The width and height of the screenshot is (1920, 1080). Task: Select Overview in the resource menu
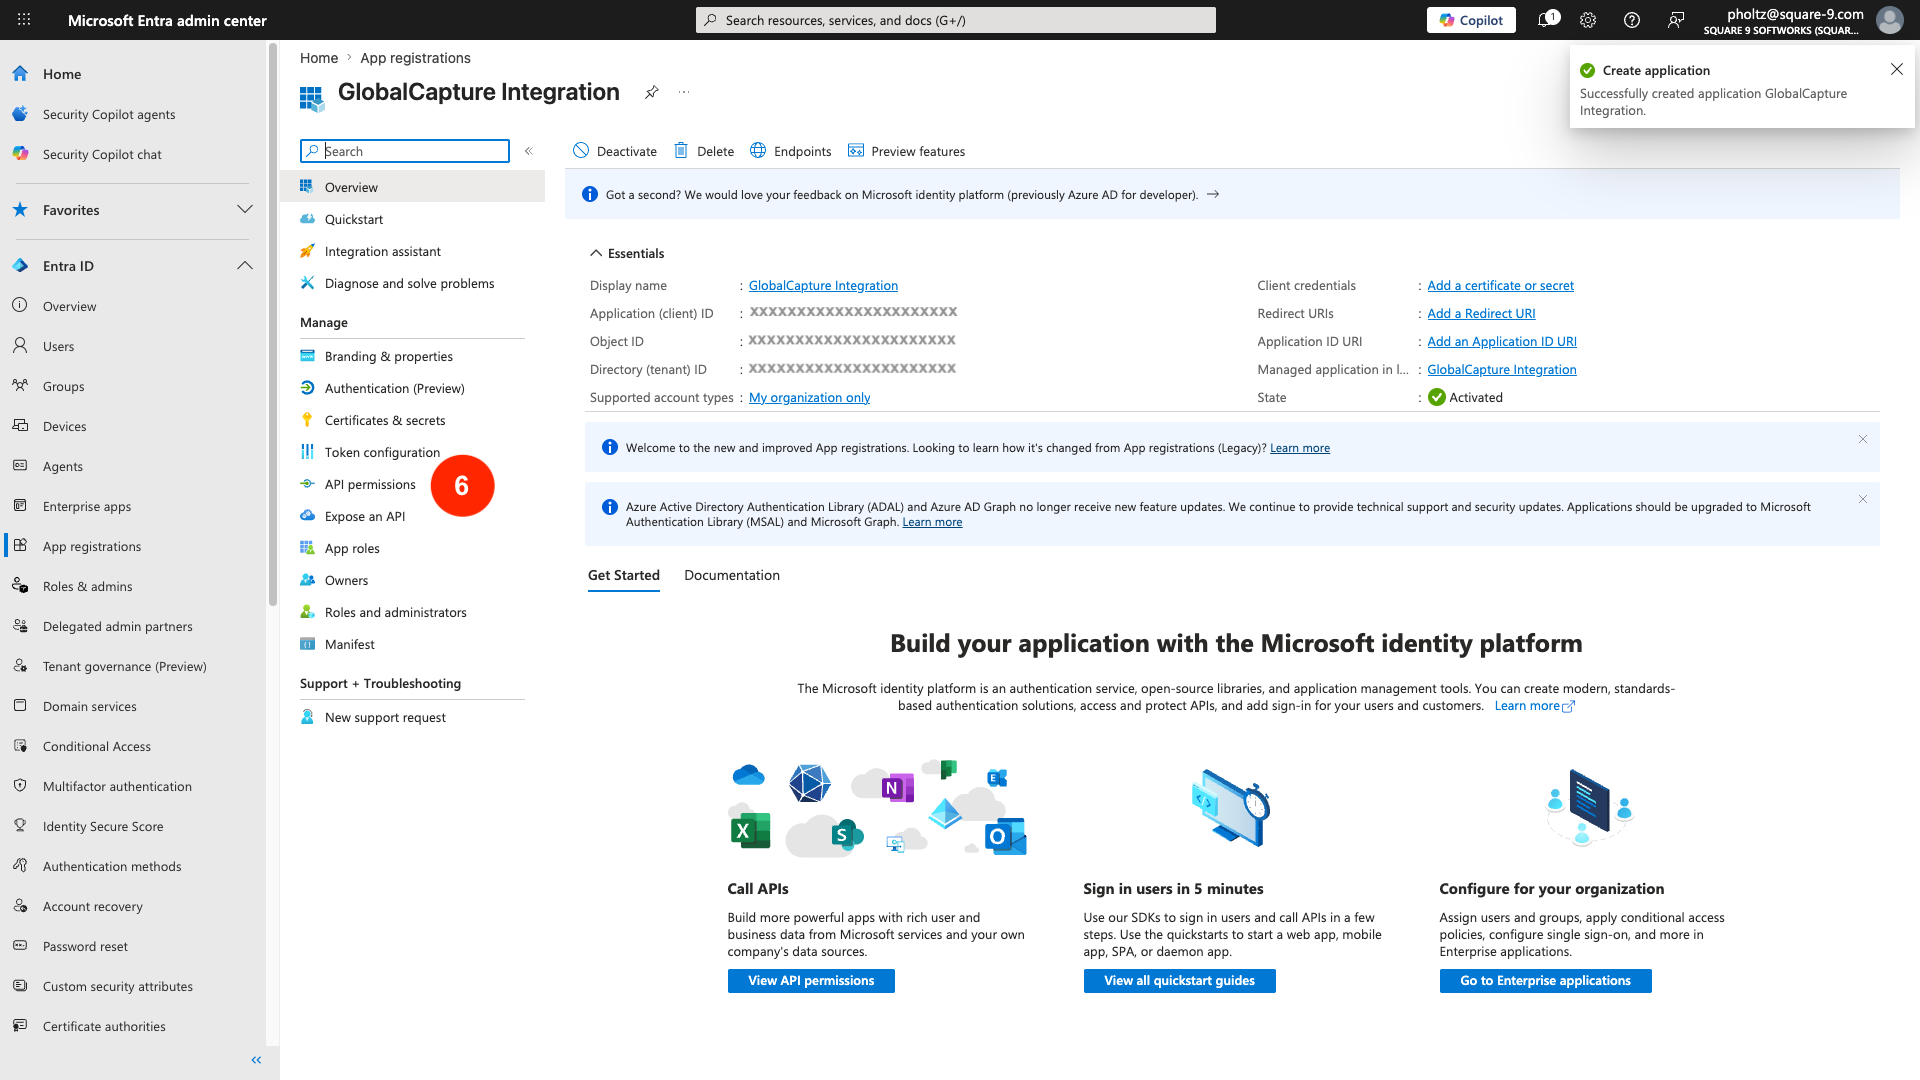412,187
